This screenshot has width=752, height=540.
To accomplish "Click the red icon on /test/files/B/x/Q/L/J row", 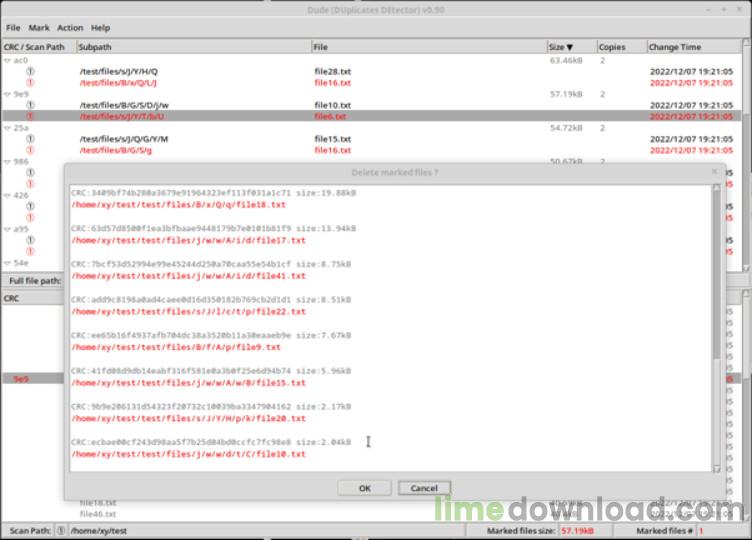I will (30, 82).
